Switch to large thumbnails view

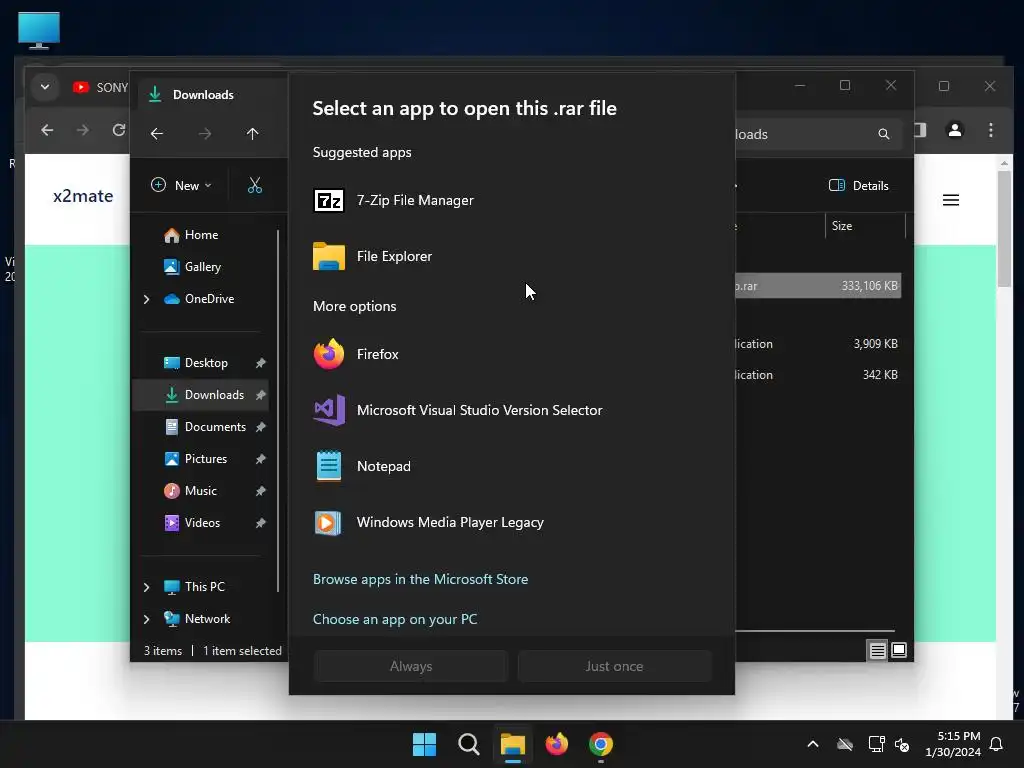point(899,650)
